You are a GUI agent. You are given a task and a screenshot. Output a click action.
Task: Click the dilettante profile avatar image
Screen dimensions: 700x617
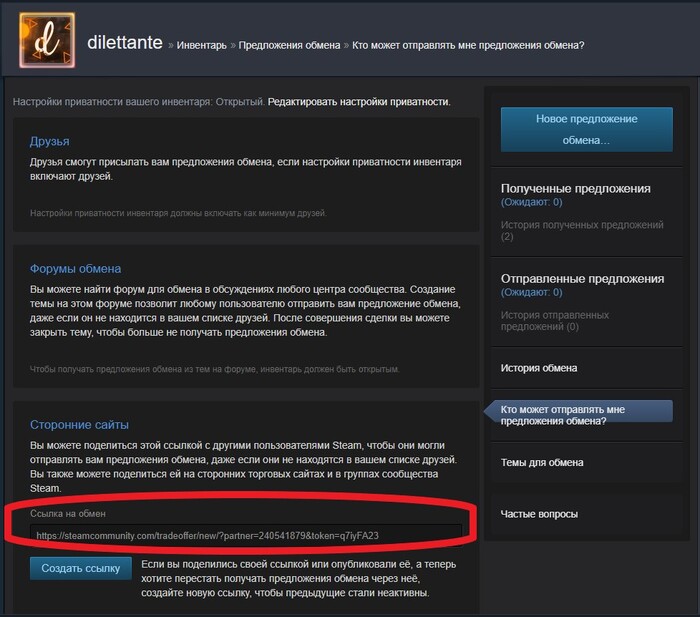coord(47,40)
